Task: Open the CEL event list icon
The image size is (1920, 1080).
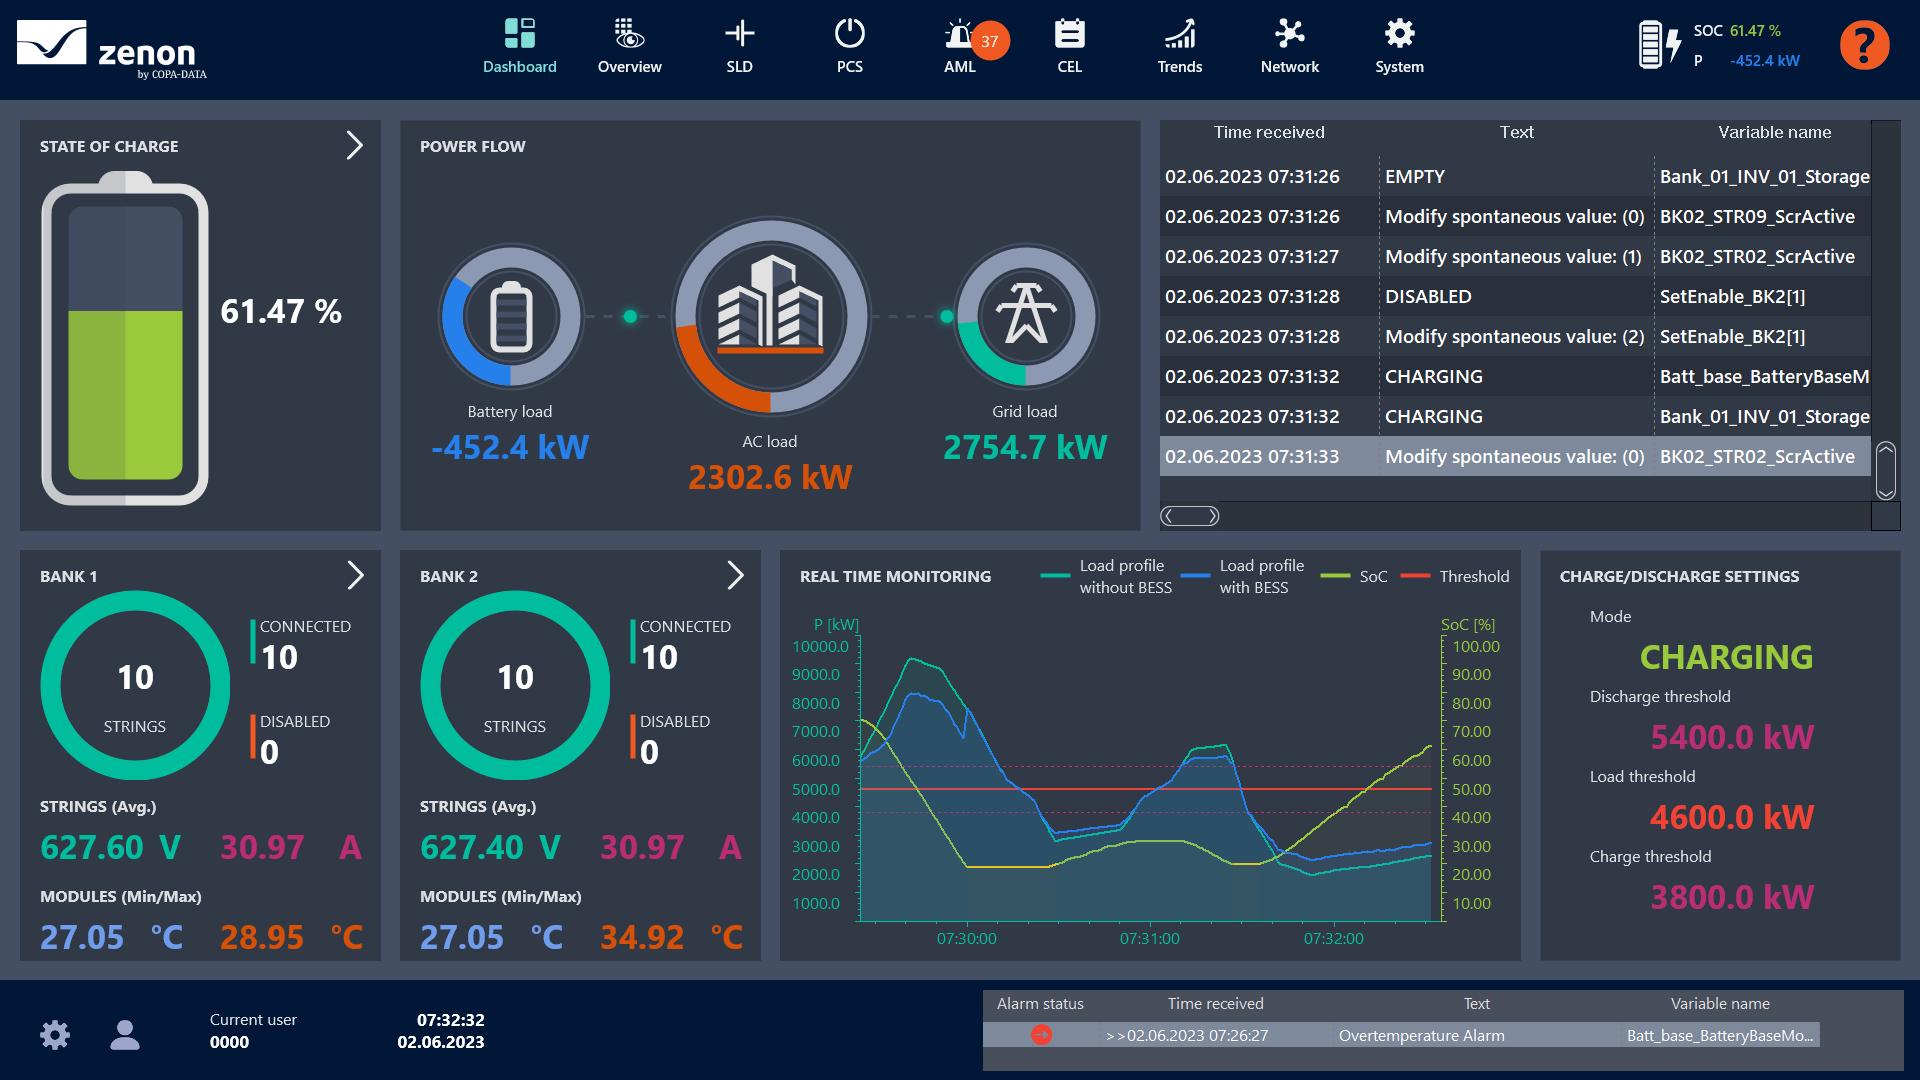Action: 1069,35
